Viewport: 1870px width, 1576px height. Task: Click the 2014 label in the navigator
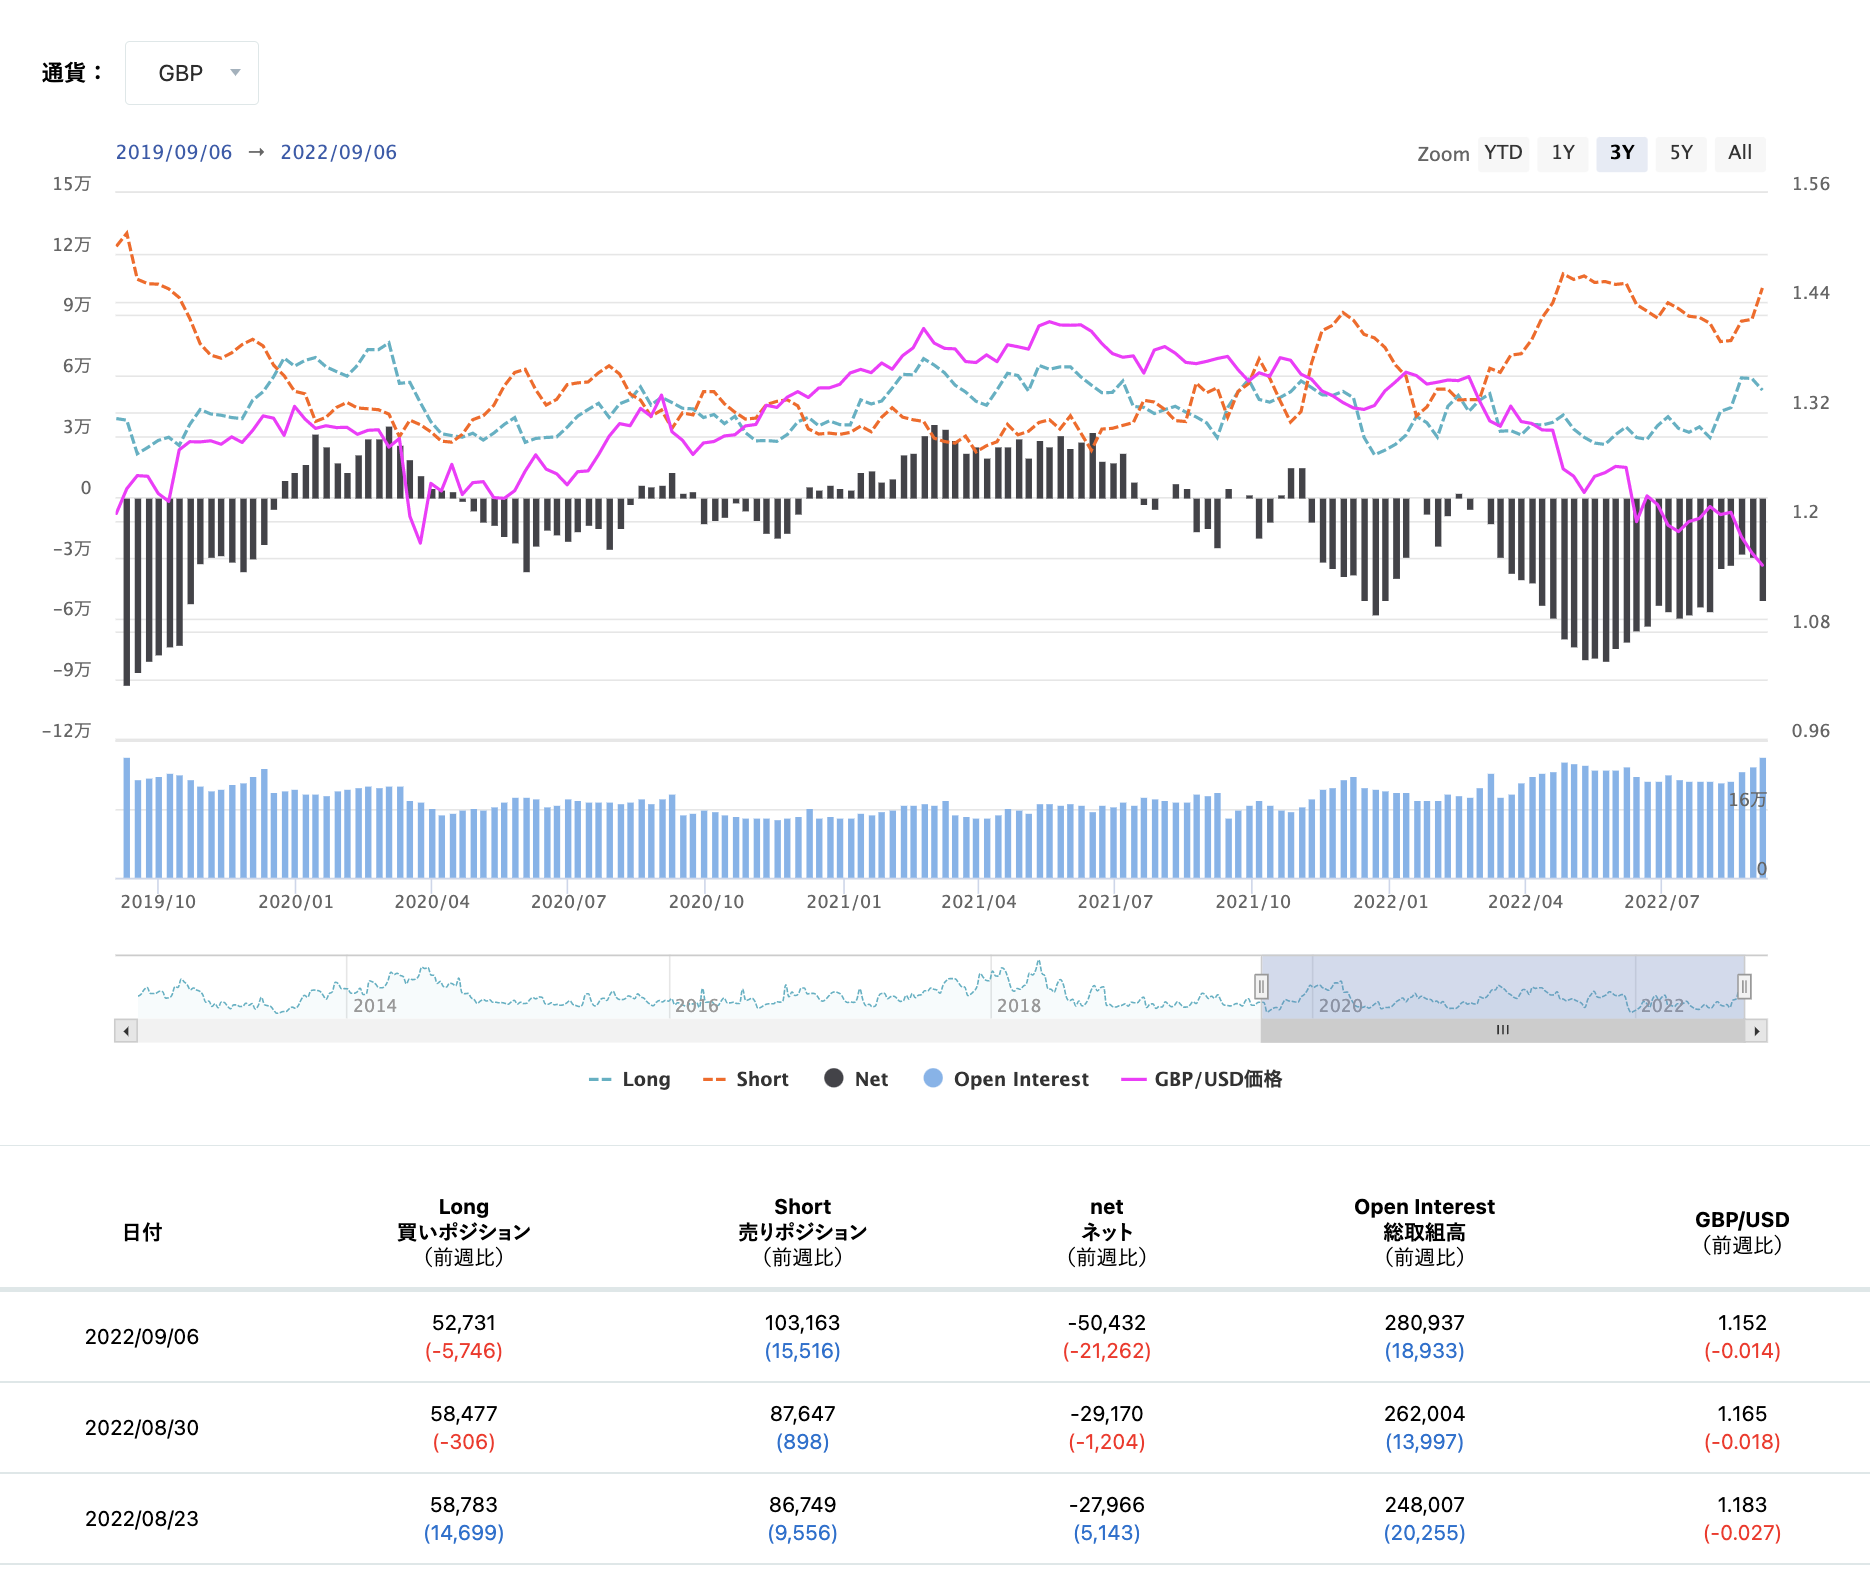click(x=375, y=1006)
